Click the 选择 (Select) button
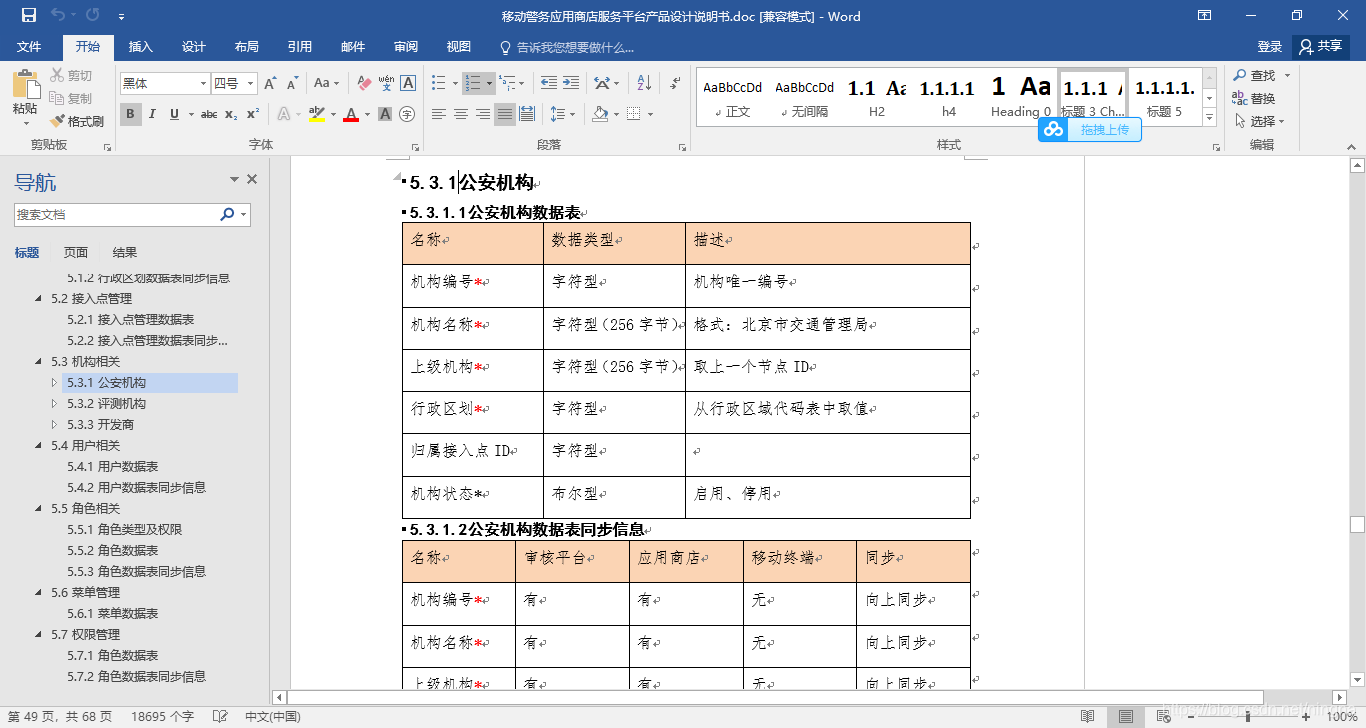The height and width of the screenshot is (728, 1366). tap(1258, 121)
